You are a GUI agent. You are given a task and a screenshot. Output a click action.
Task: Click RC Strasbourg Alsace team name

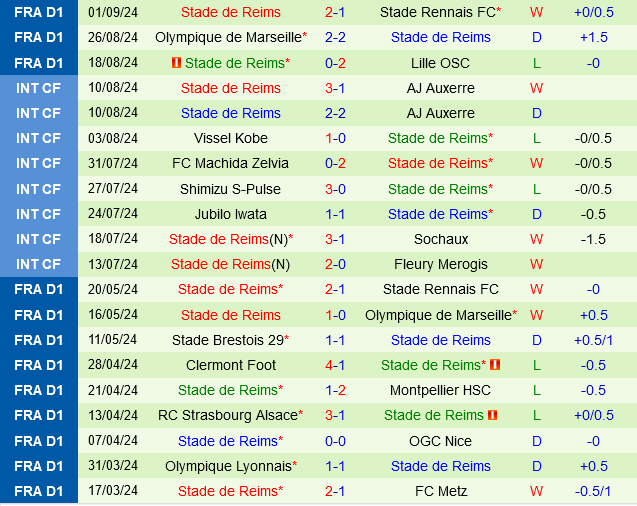[227, 415]
